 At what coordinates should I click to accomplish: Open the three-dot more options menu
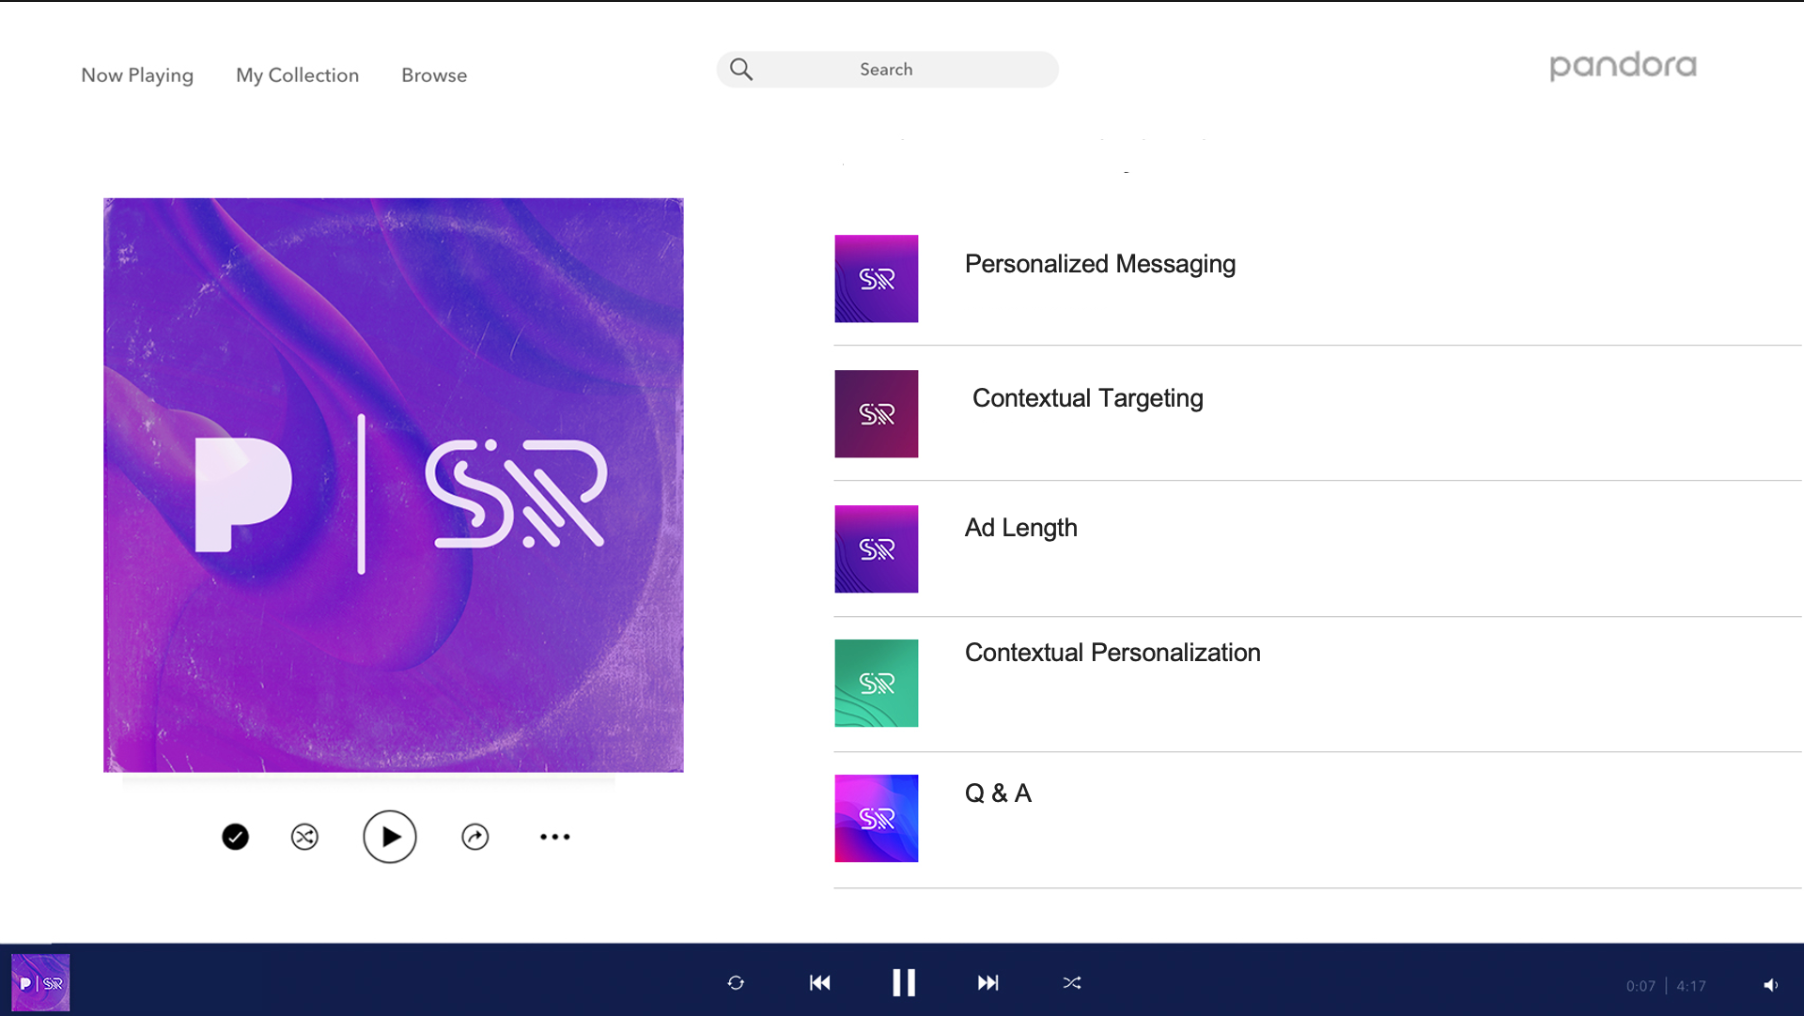(x=555, y=837)
